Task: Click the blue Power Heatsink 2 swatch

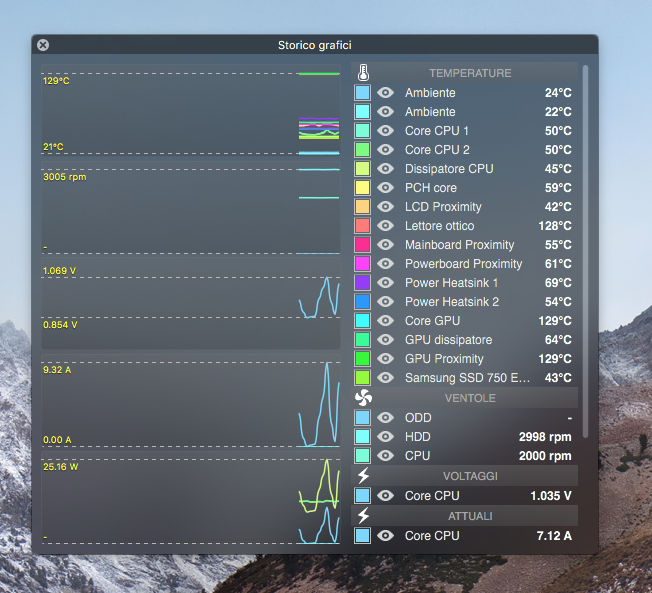Action: tap(363, 301)
